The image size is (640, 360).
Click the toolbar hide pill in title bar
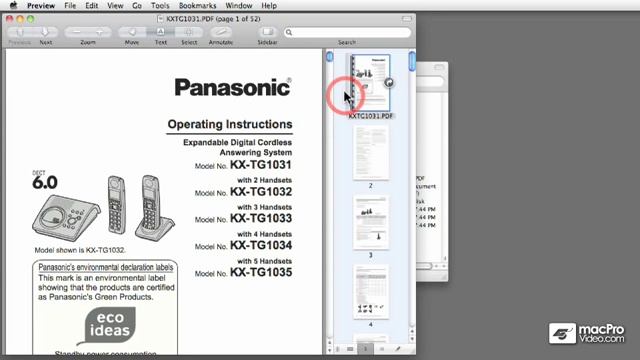coord(407,19)
